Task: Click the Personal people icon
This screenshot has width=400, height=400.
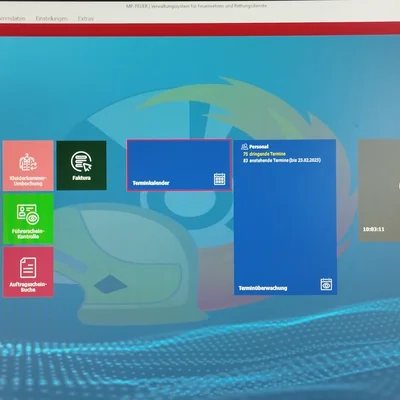Action: pos(244,146)
